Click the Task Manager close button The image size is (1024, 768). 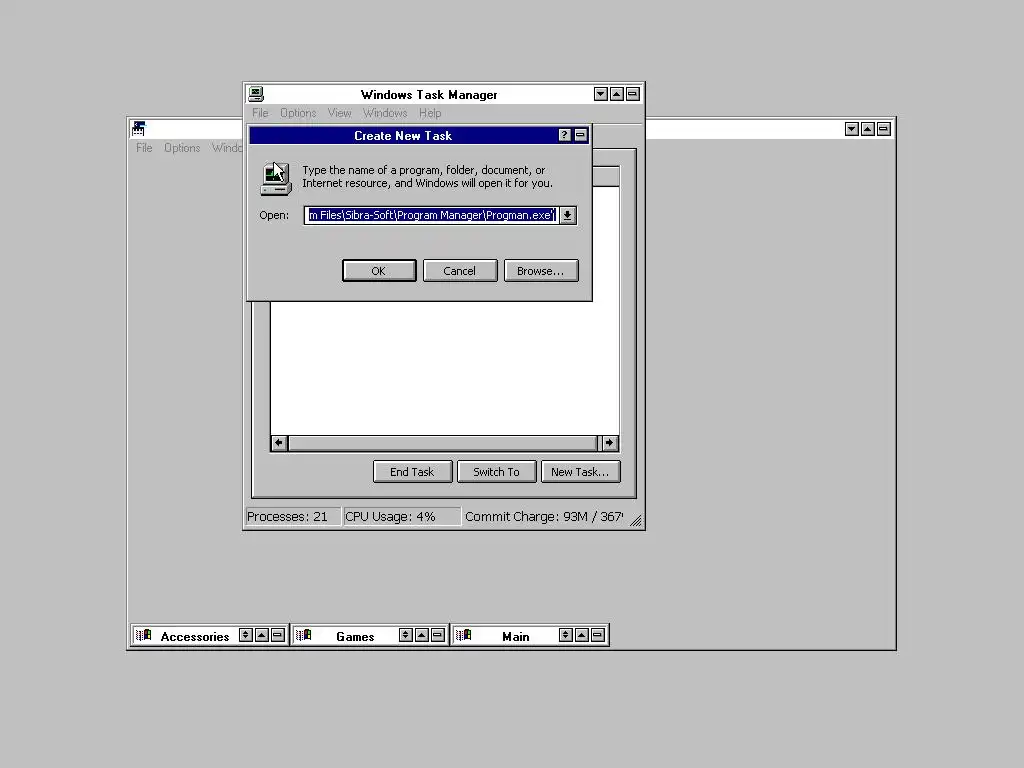click(x=632, y=94)
